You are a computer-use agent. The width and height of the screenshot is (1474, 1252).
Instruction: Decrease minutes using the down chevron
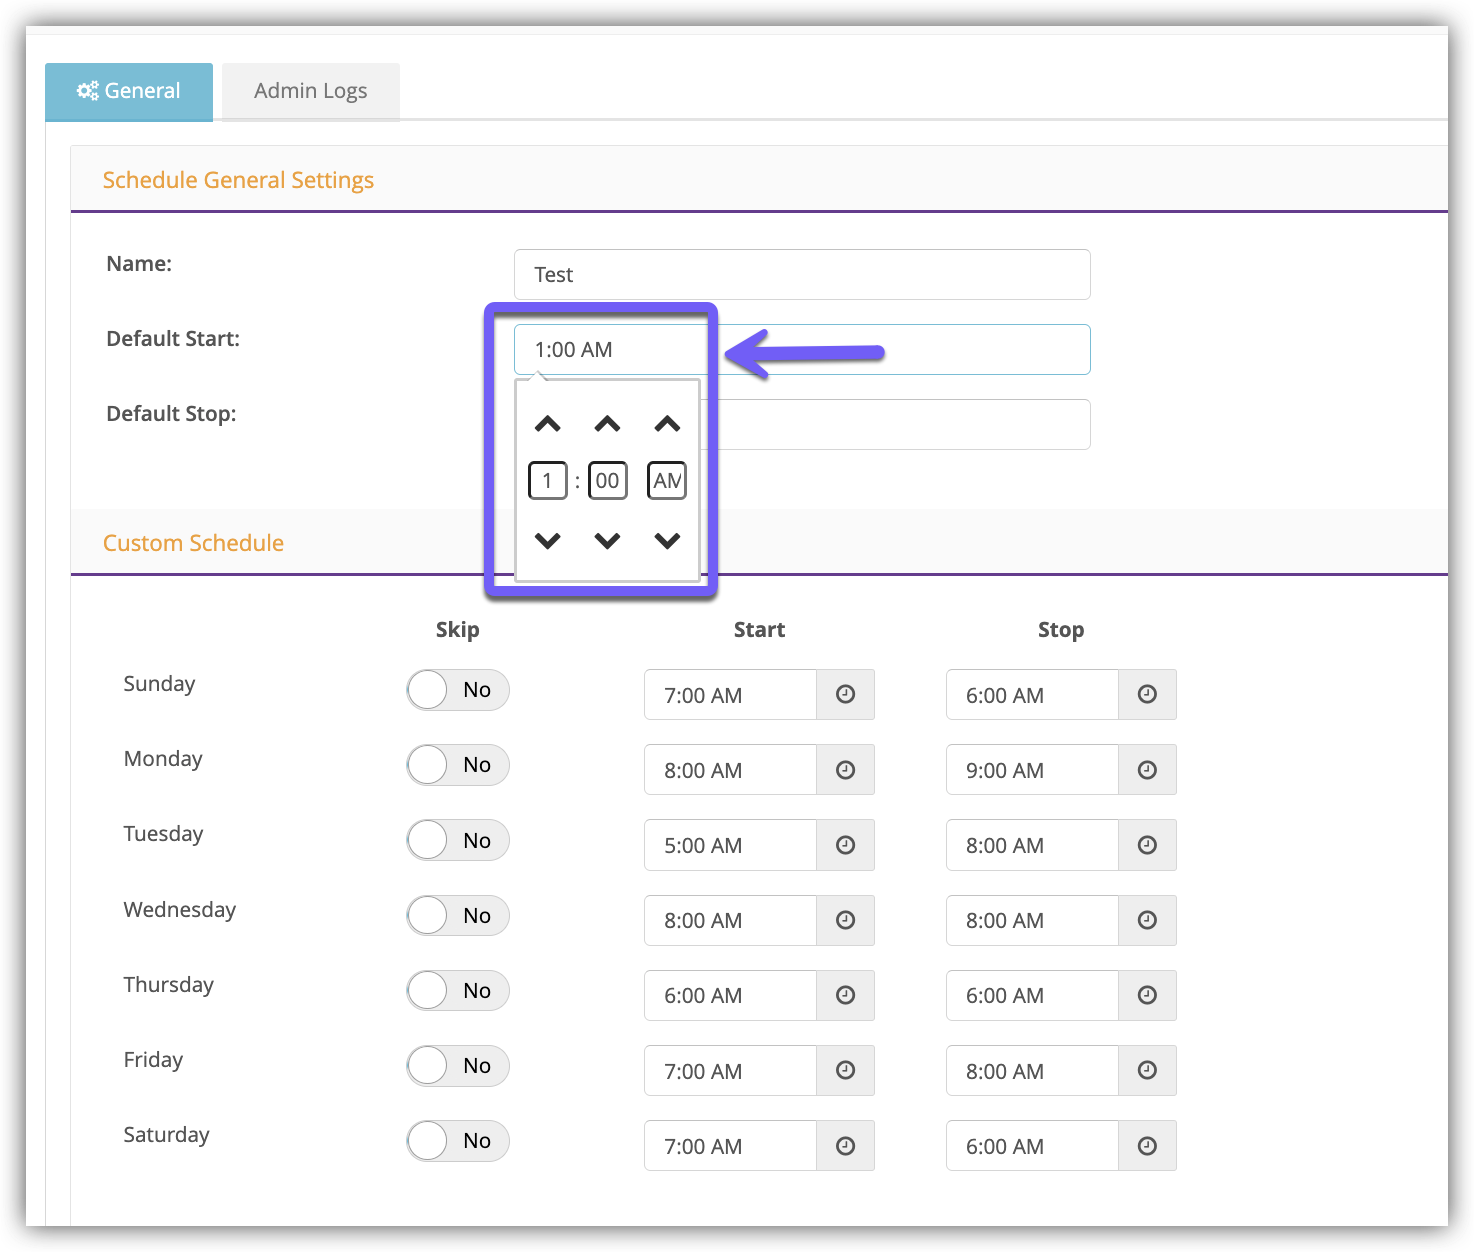click(607, 541)
